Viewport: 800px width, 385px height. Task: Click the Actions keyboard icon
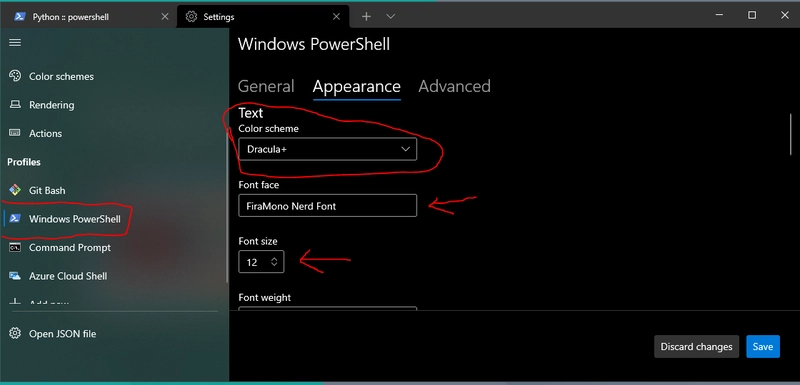click(15, 133)
